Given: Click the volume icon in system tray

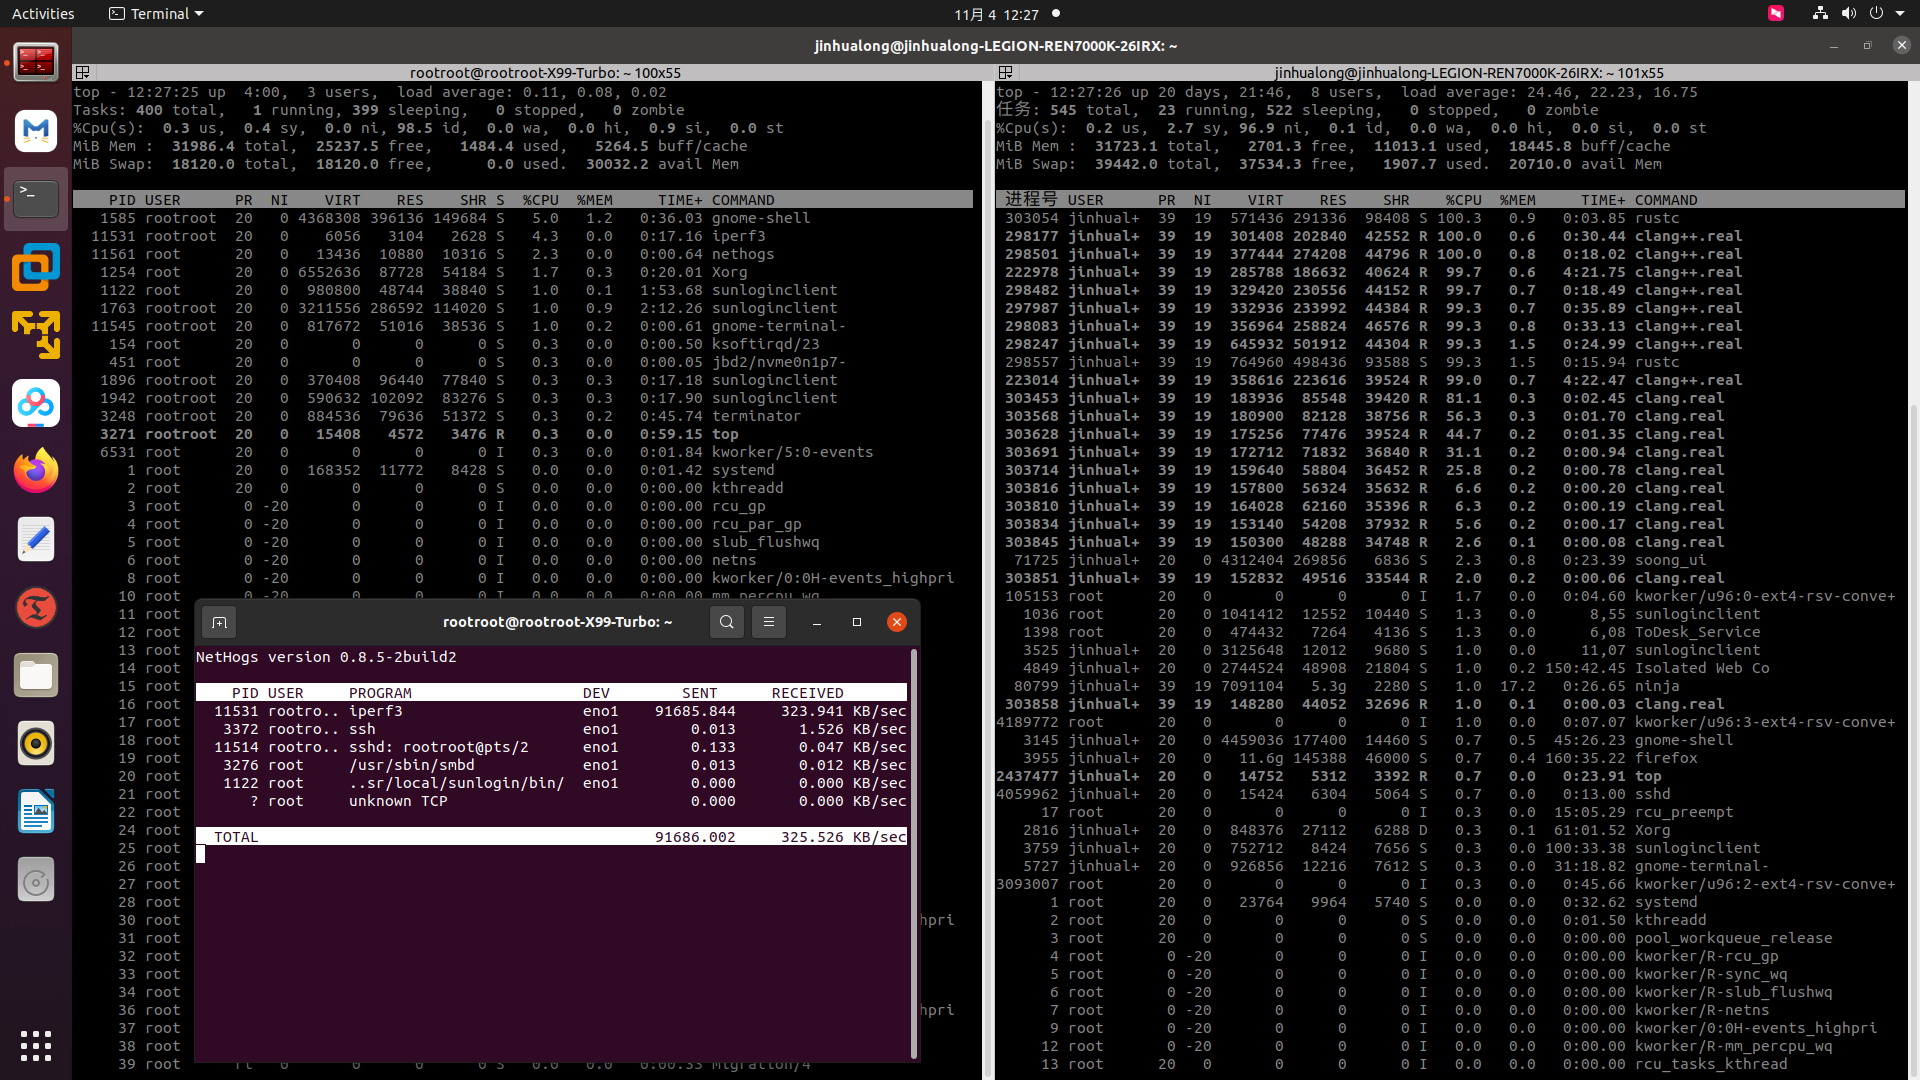Looking at the screenshot, I should click(1848, 14).
